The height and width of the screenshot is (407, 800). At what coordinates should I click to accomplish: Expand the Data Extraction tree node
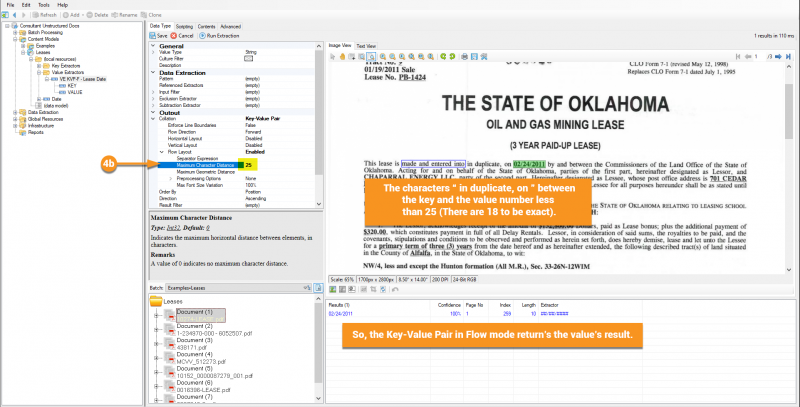point(15,112)
